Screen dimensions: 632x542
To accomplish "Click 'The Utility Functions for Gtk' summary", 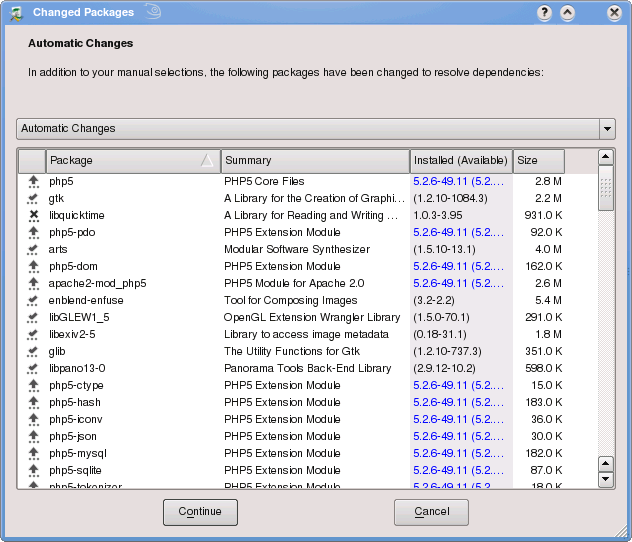I will pos(292,351).
